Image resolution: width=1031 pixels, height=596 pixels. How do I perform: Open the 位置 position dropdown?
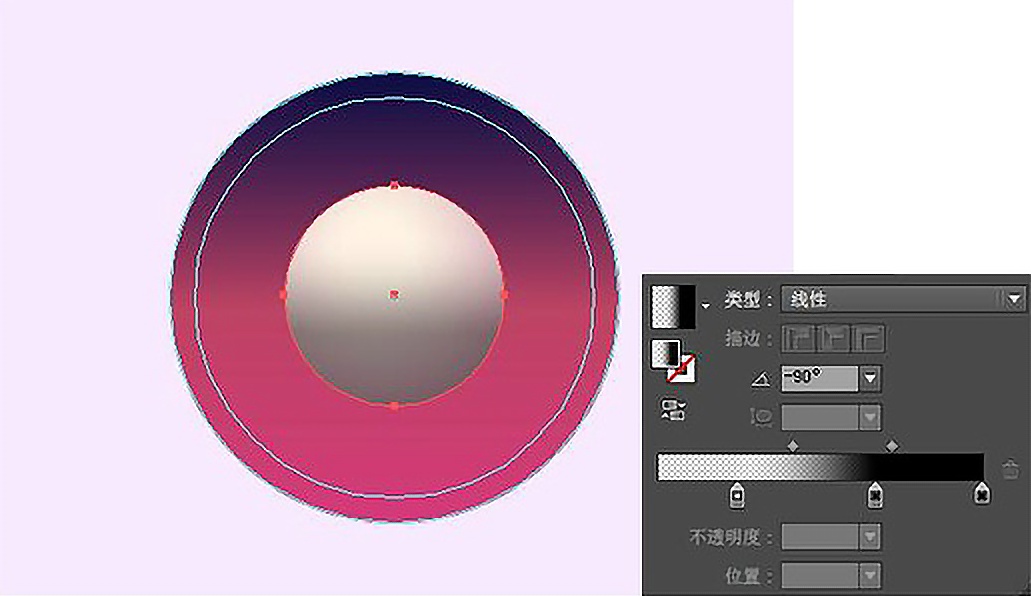click(869, 575)
